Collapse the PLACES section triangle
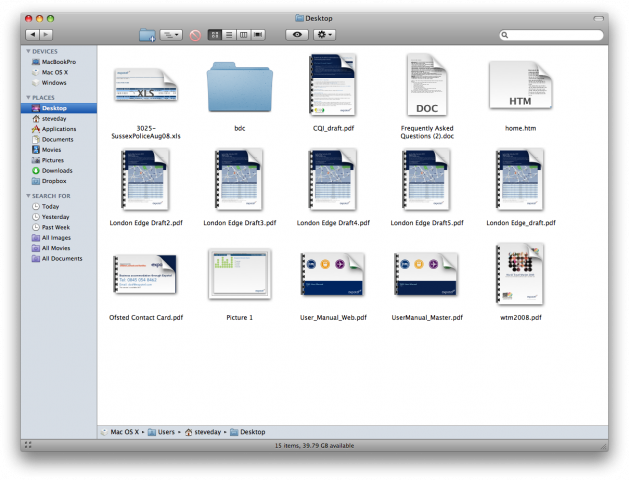This screenshot has width=629, height=480. [28, 97]
